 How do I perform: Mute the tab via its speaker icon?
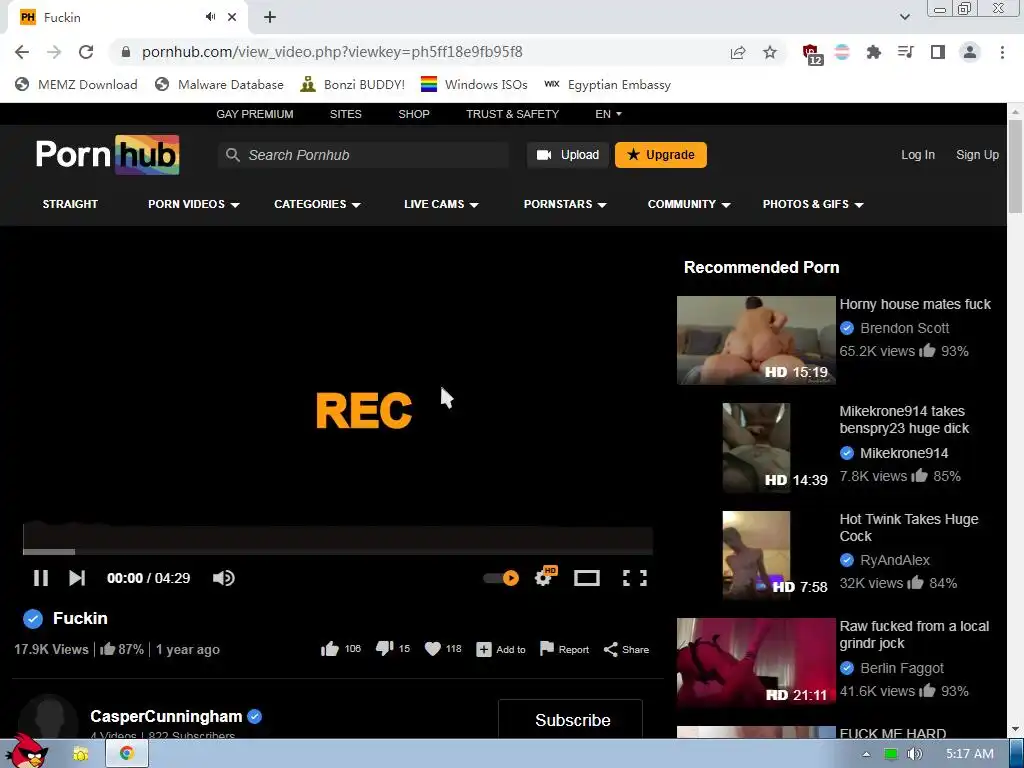click(x=210, y=17)
